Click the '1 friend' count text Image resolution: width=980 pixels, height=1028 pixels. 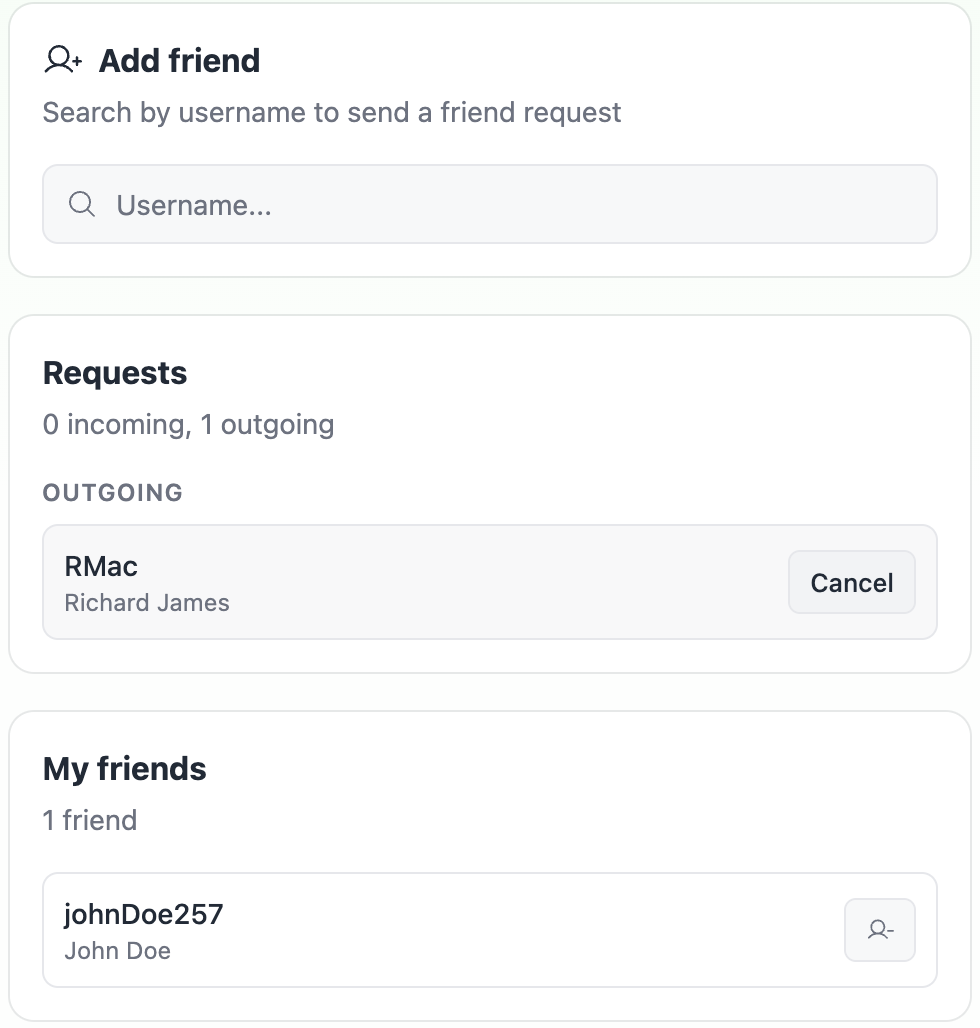coord(90,820)
